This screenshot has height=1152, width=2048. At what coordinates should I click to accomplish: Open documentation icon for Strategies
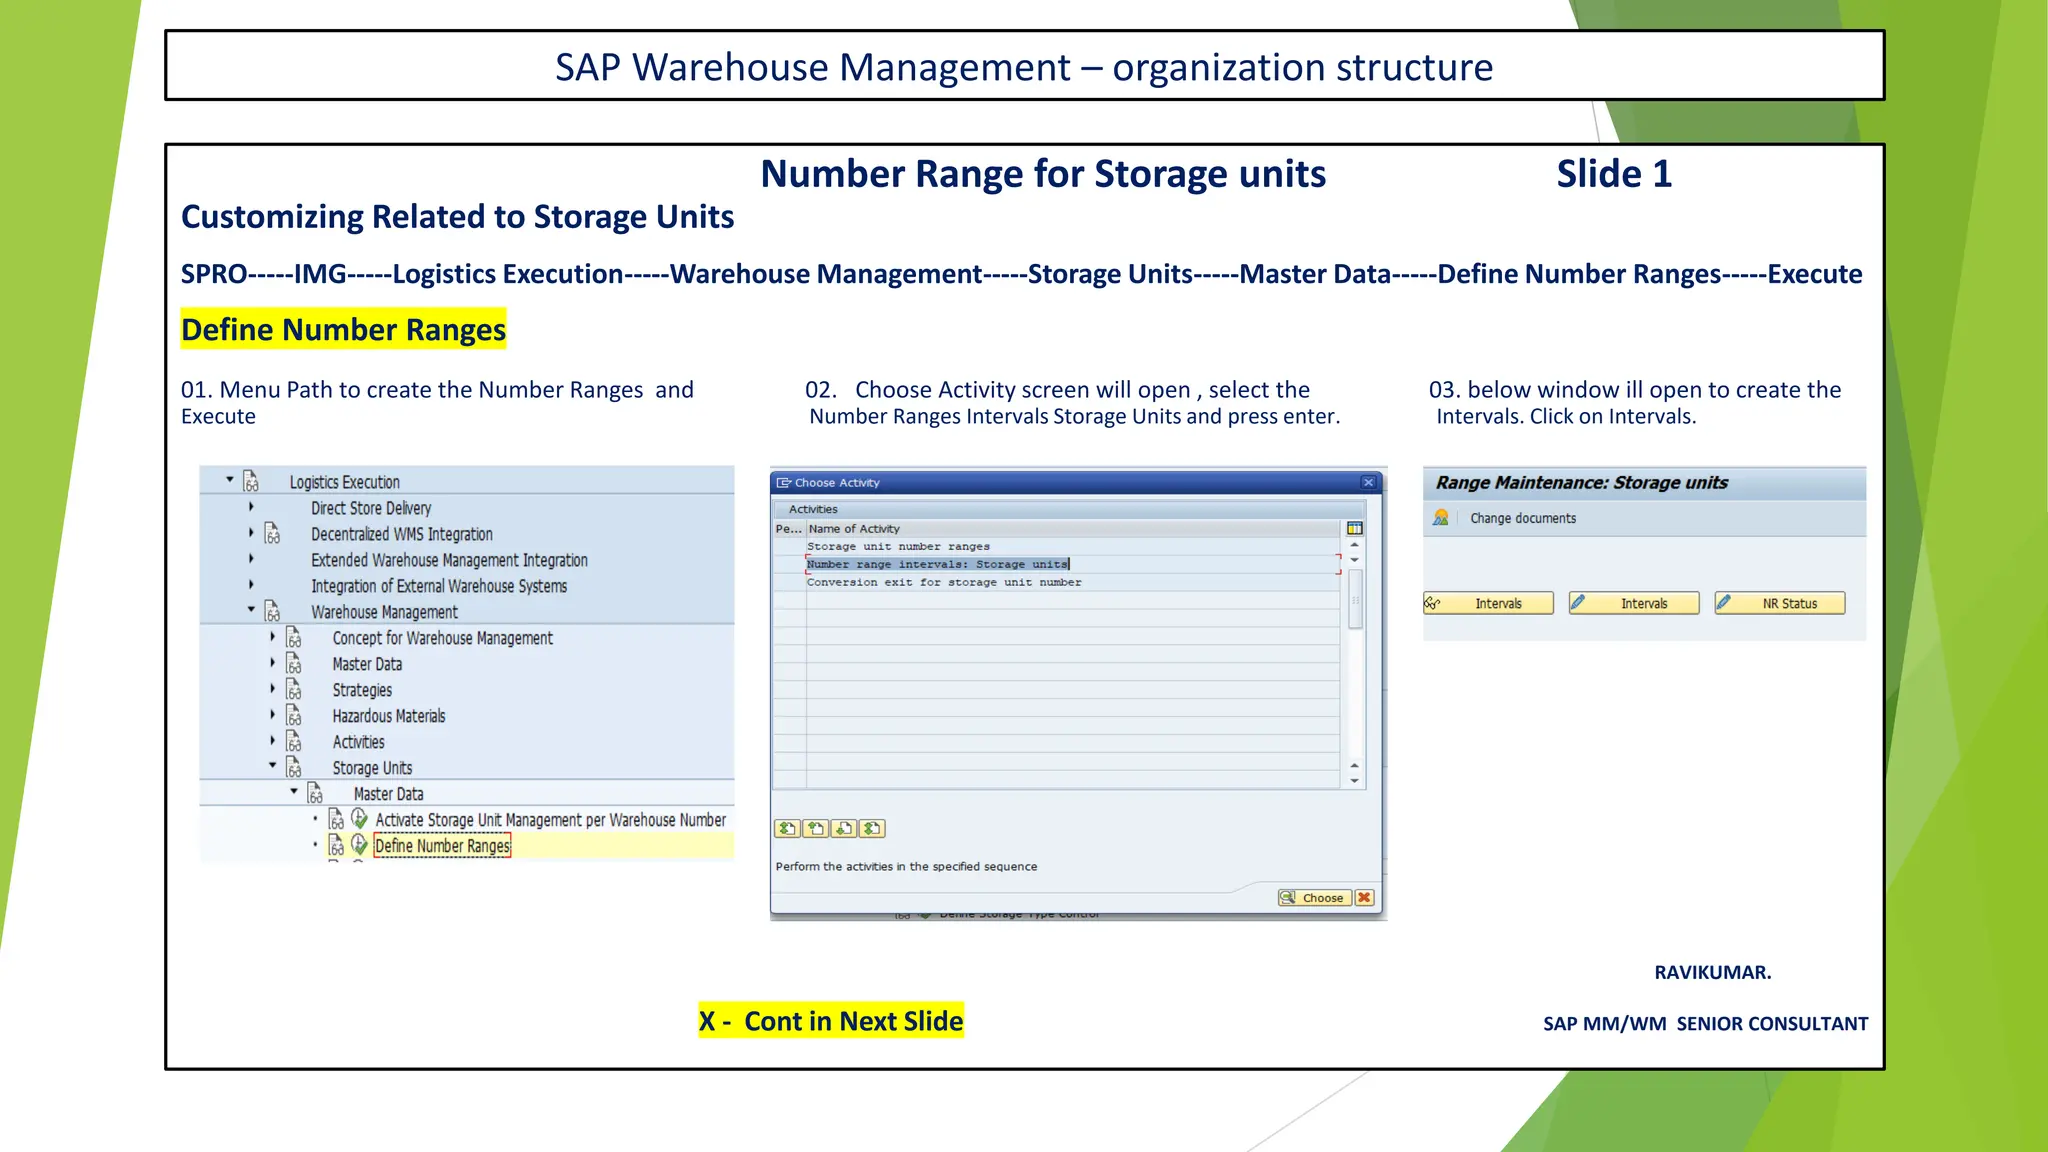294,689
